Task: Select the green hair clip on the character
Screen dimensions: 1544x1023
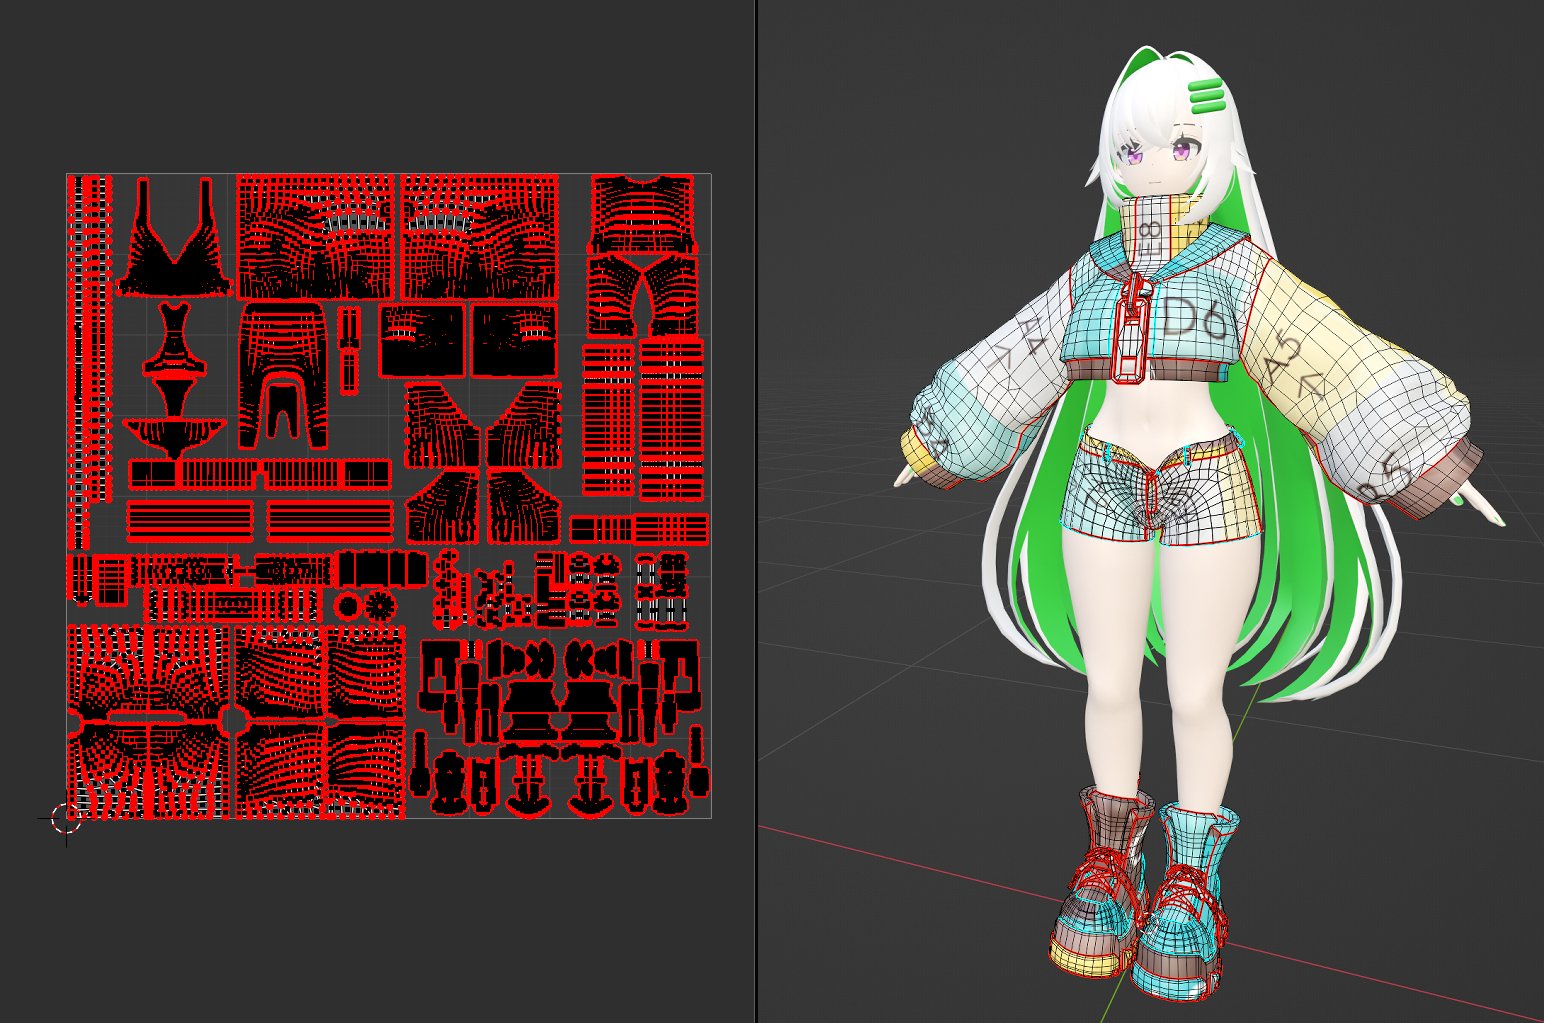Action: click(x=1207, y=95)
